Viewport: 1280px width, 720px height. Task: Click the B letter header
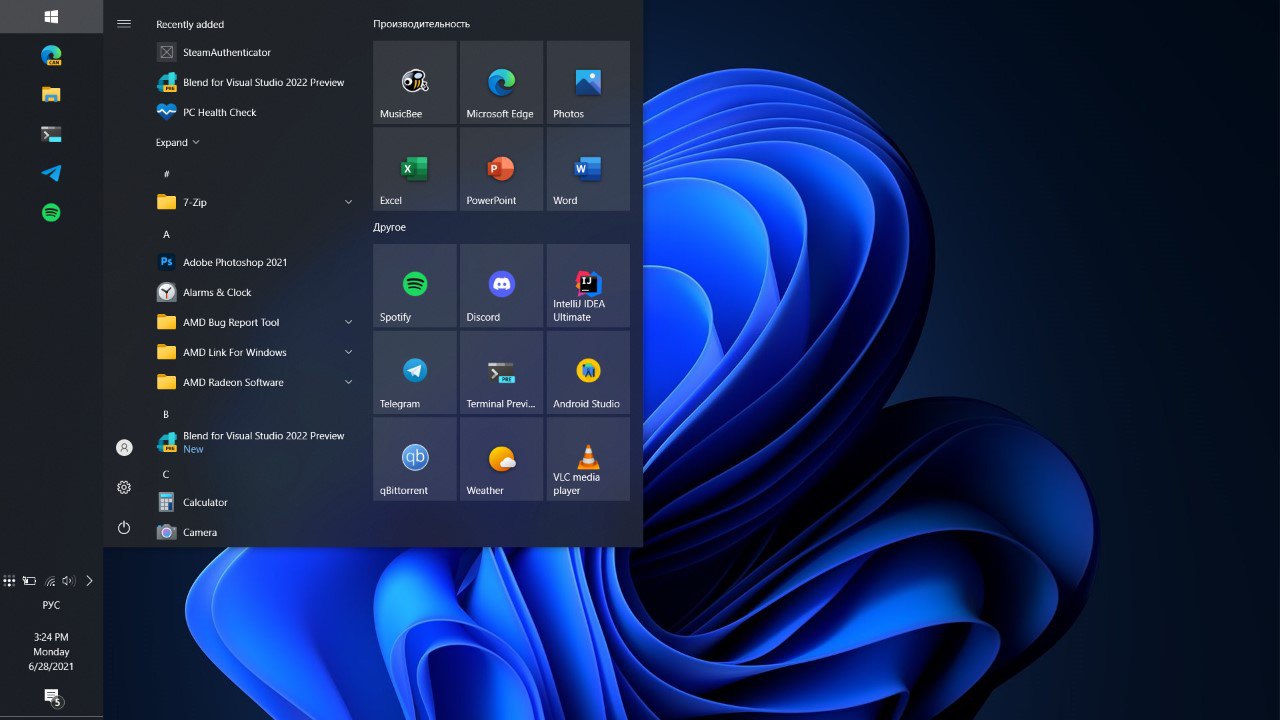coord(166,414)
